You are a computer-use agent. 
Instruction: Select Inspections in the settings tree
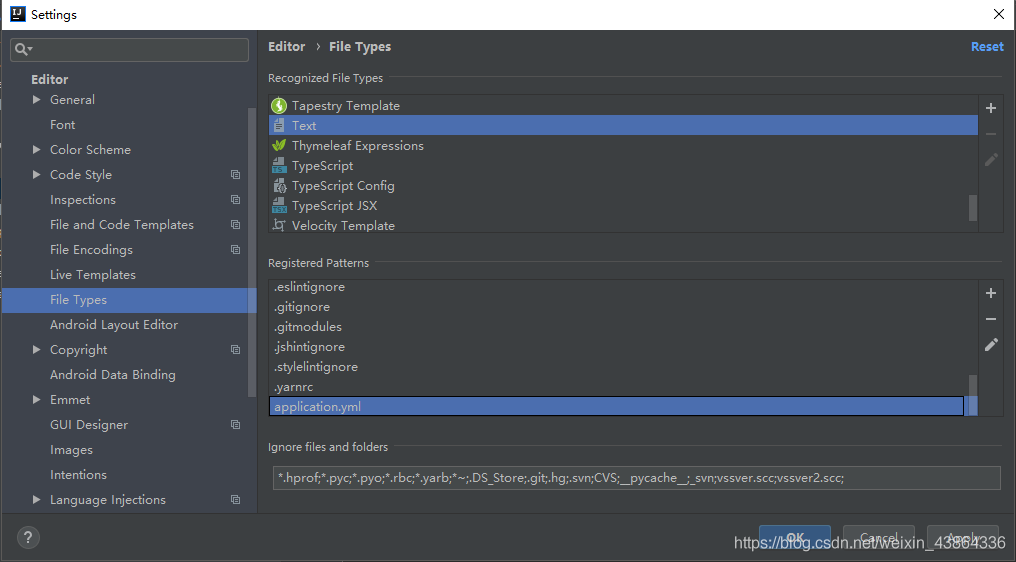pos(83,200)
